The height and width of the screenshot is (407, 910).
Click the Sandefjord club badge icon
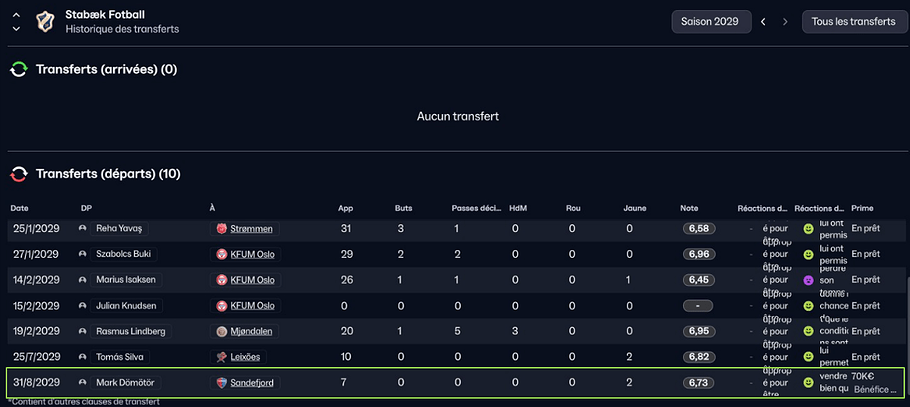pyautogui.click(x=221, y=383)
